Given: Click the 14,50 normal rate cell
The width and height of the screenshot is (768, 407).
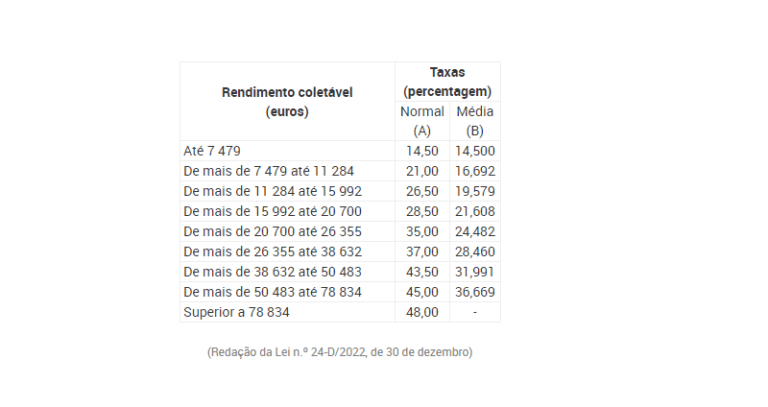Looking at the screenshot, I should pyautogui.click(x=422, y=151).
